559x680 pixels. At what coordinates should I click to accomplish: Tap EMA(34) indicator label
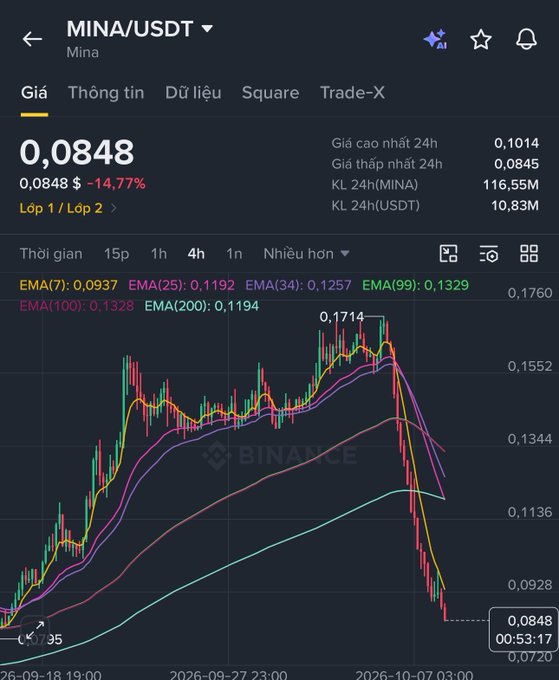pos(298,285)
